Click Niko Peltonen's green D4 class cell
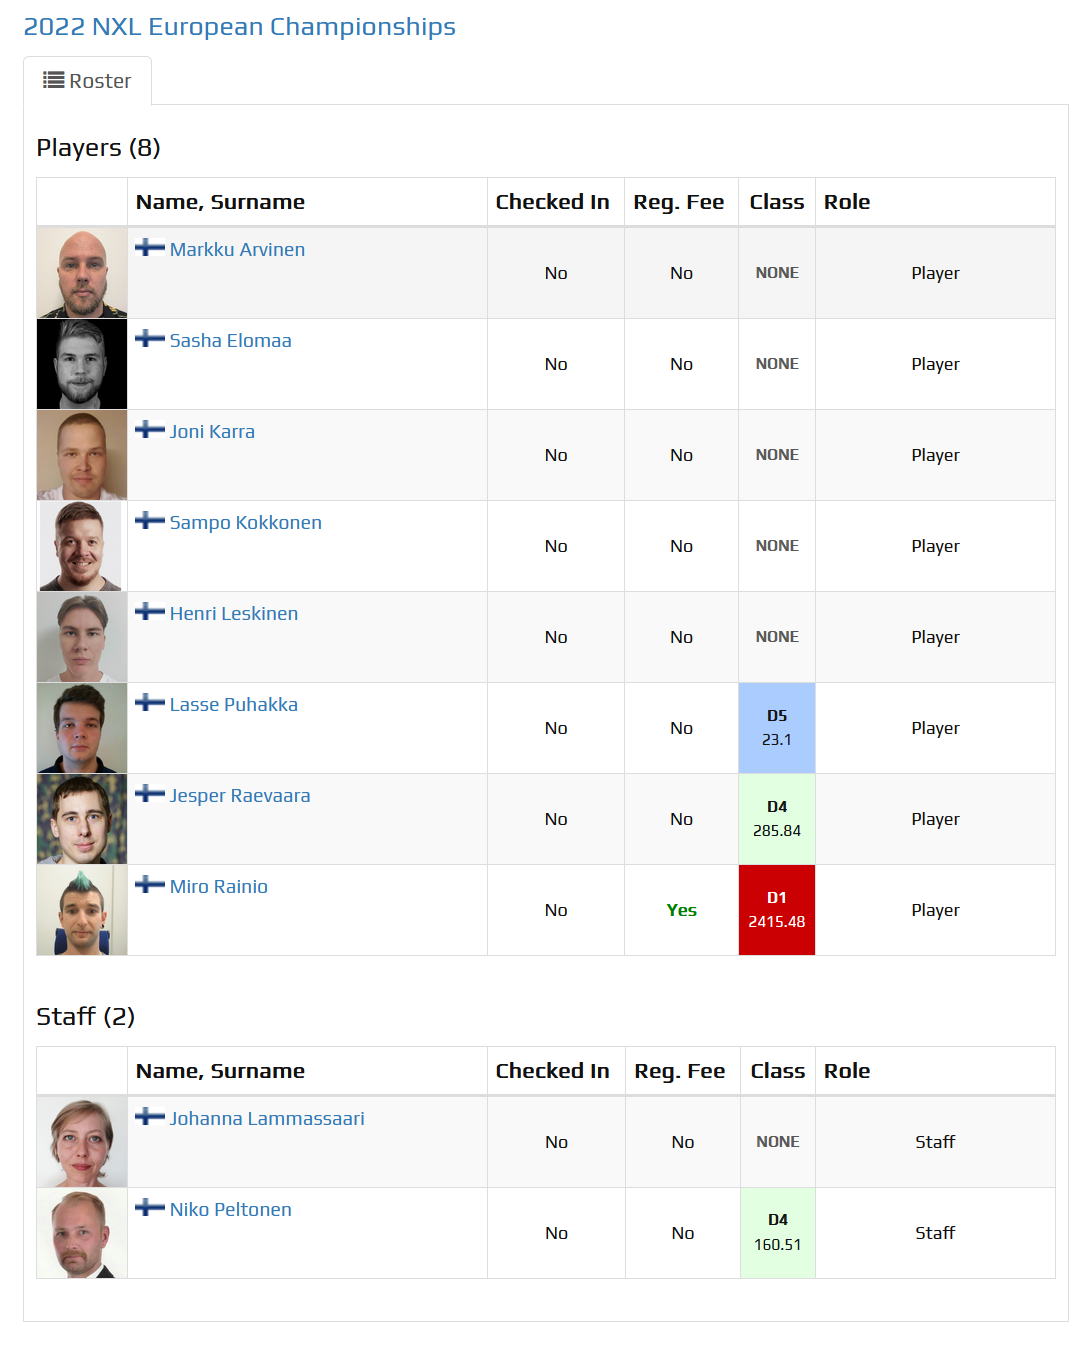 point(778,1233)
